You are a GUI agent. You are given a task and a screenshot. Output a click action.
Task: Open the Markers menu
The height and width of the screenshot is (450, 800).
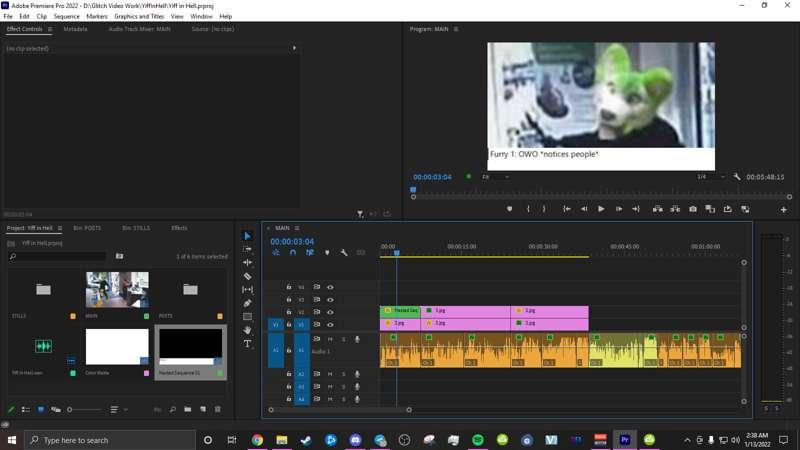(x=97, y=16)
